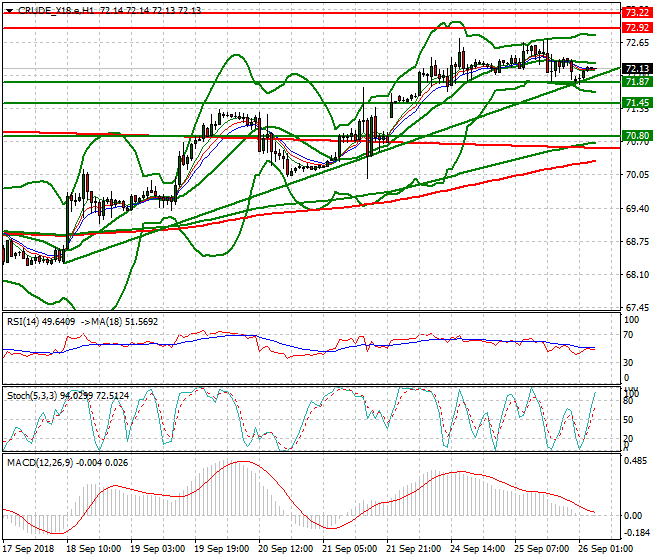Select the 70.80 green level label
The width and height of the screenshot is (660, 560).
(637, 136)
